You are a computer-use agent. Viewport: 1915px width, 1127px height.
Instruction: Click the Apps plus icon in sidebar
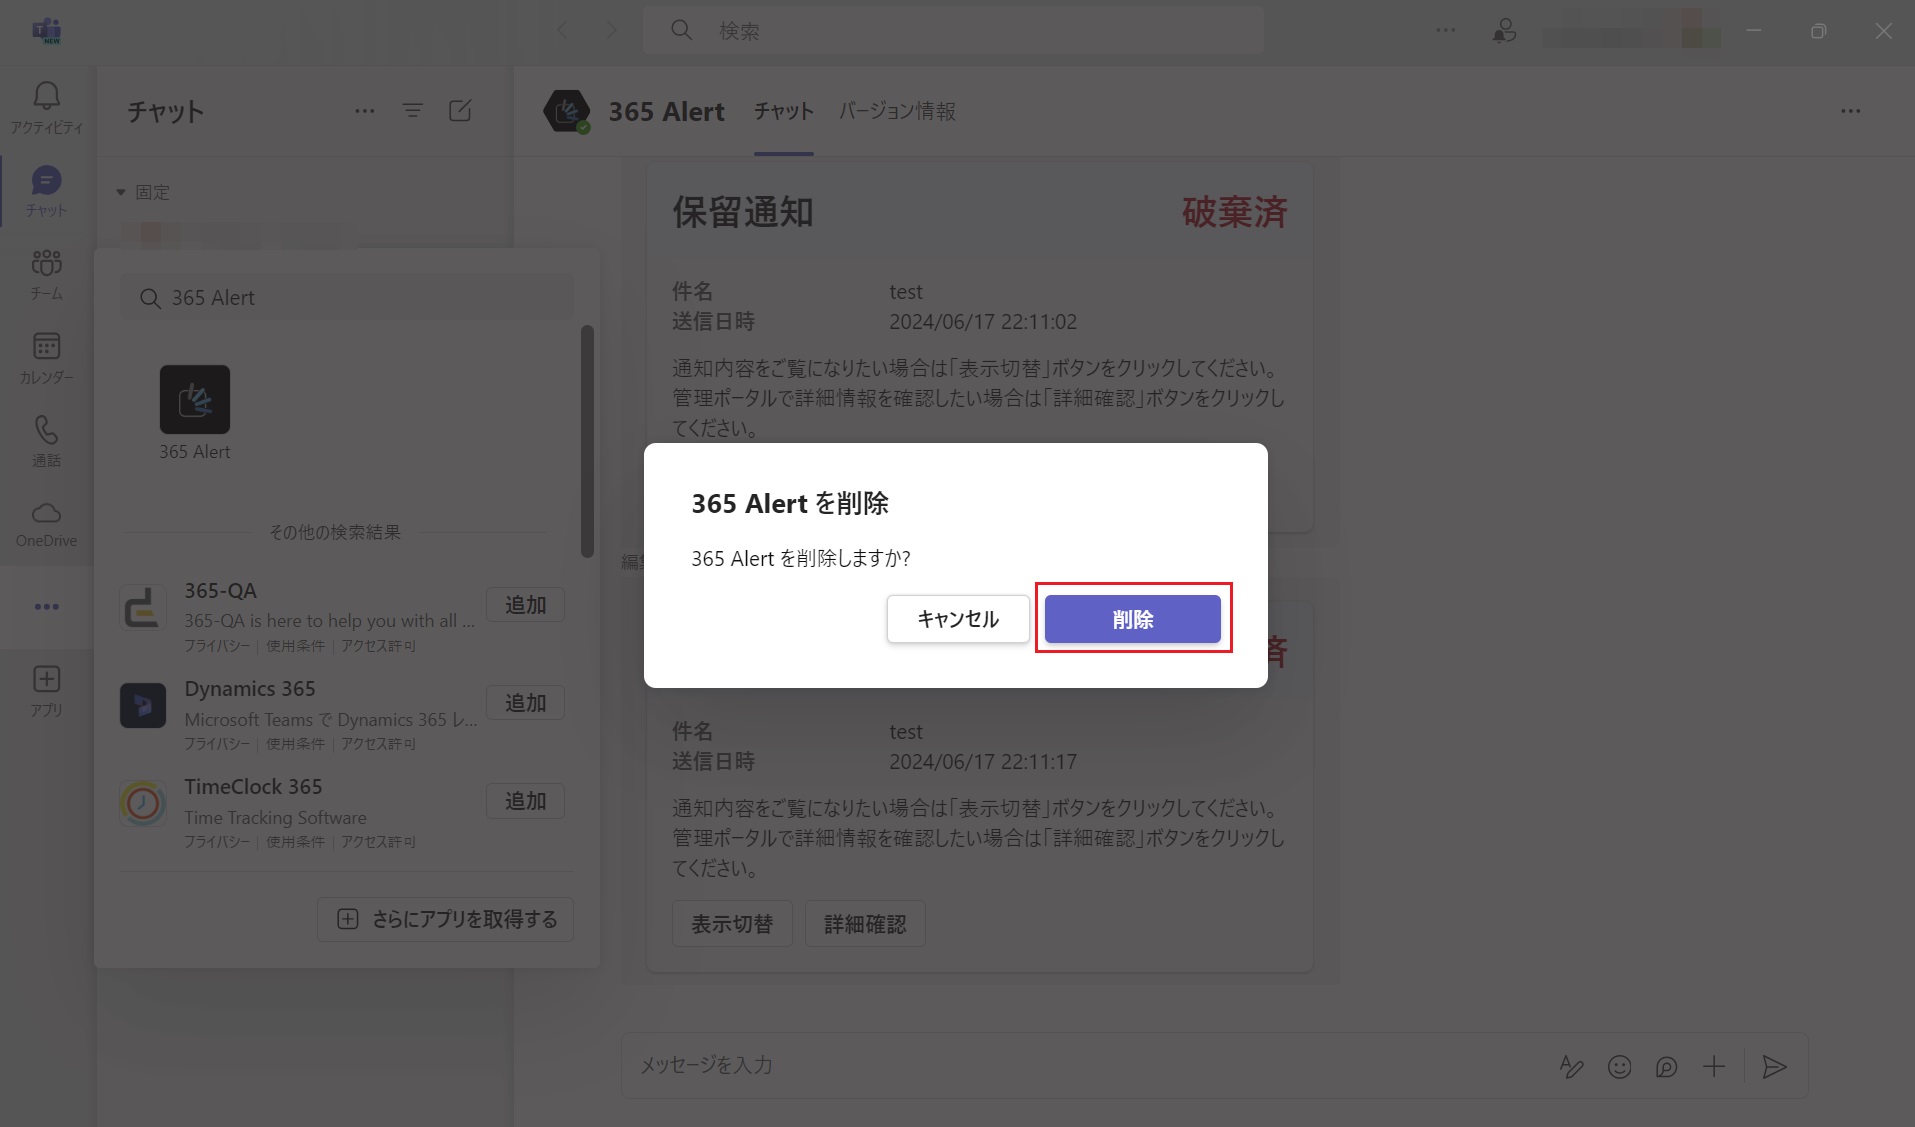tap(46, 680)
